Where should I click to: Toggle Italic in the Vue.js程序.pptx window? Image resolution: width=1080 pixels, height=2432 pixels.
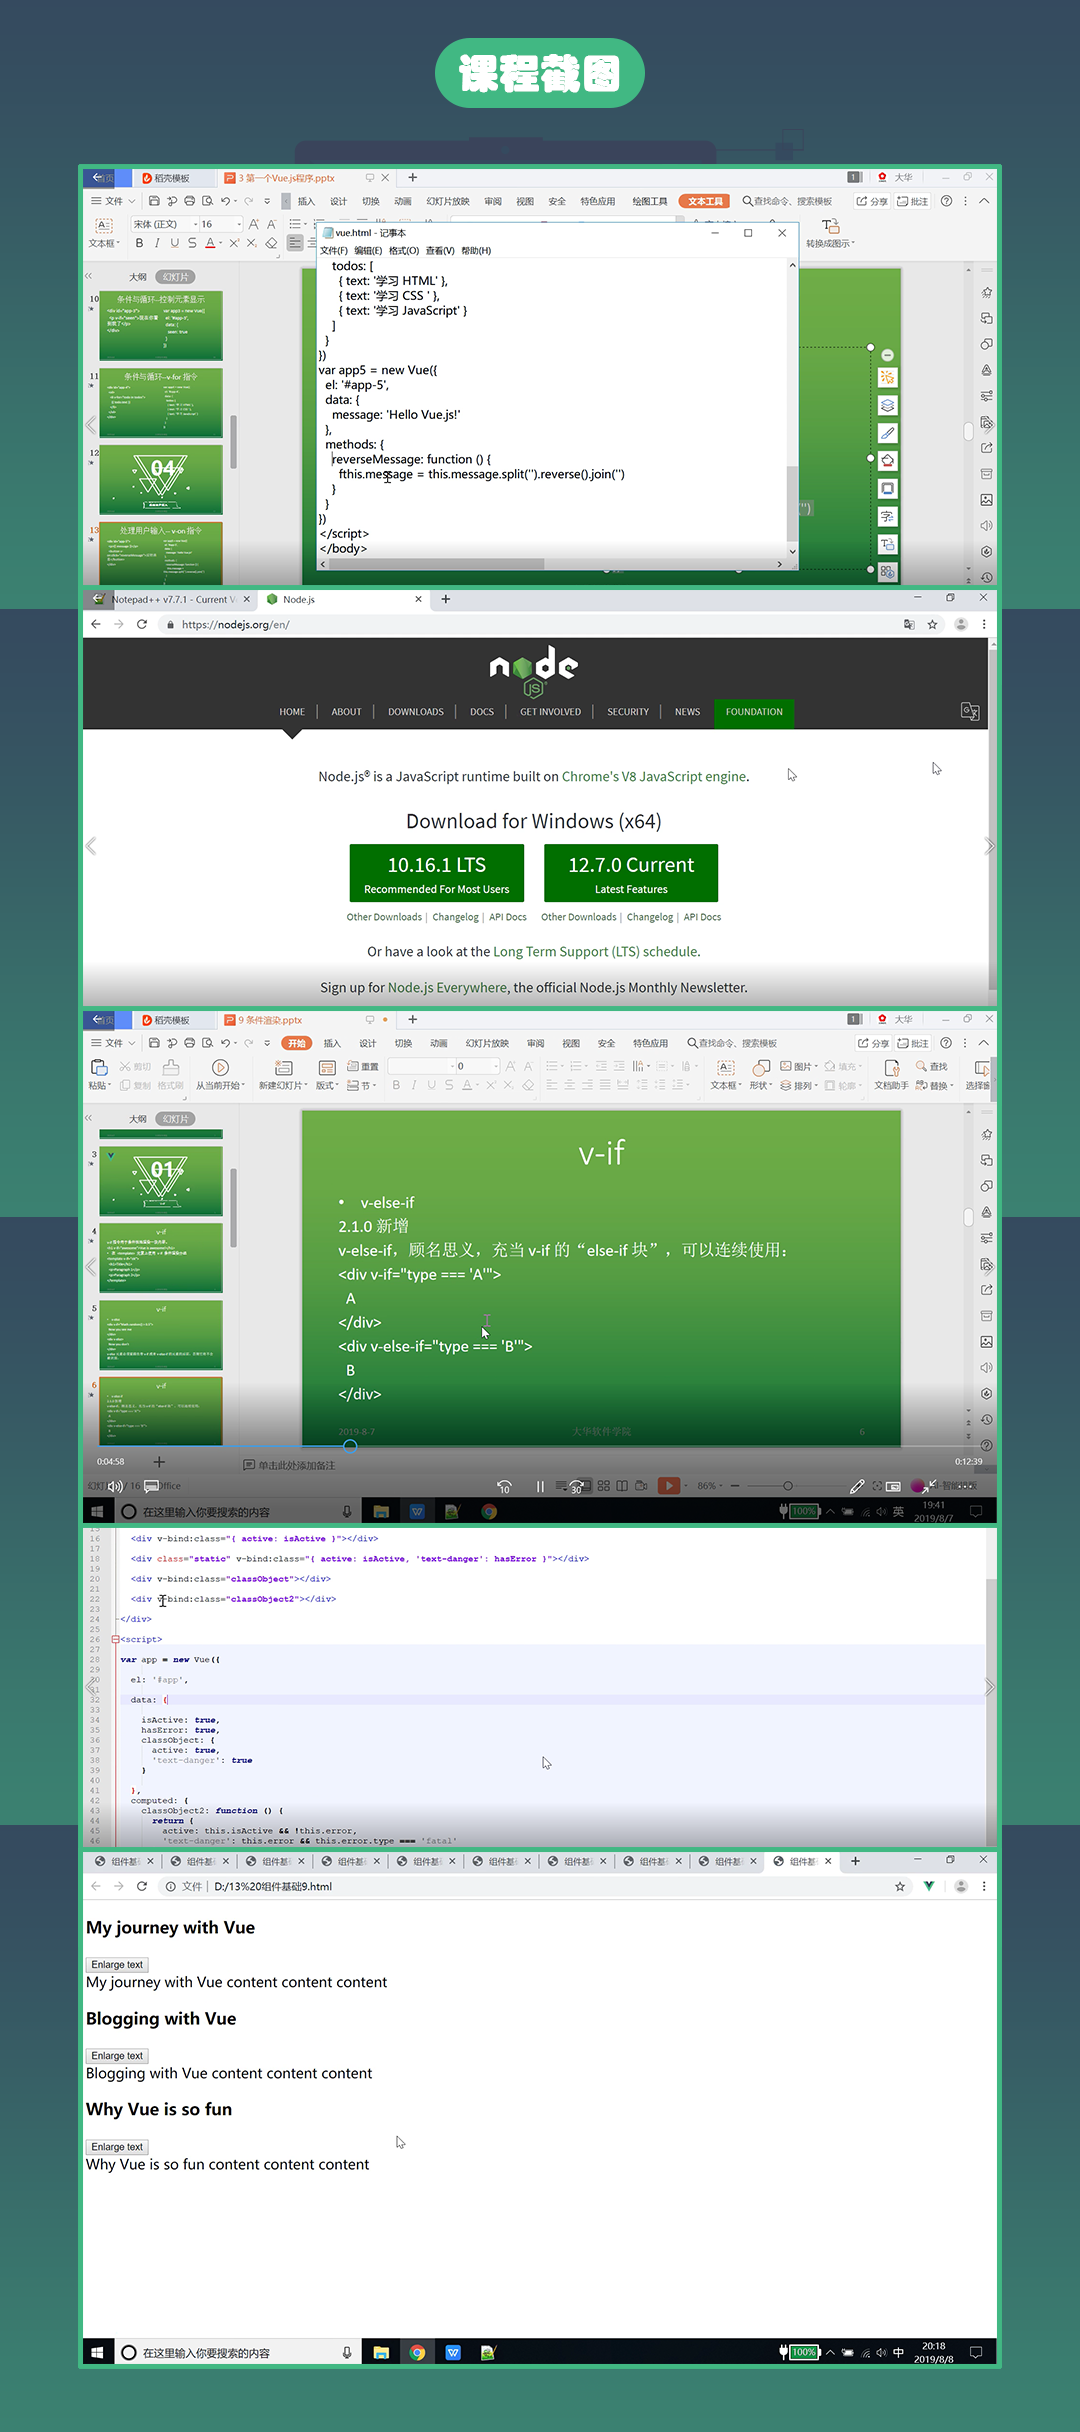click(x=157, y=243)
